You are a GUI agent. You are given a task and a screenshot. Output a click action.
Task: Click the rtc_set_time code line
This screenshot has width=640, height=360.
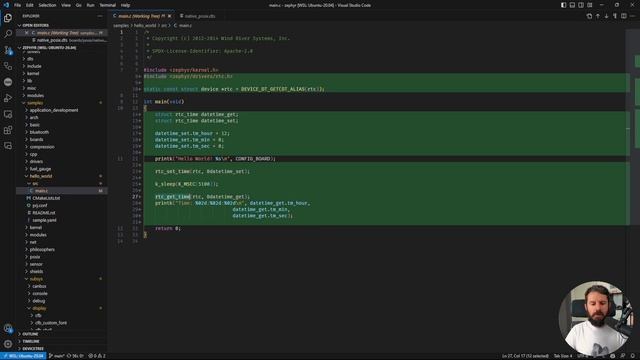click(202, 171)
